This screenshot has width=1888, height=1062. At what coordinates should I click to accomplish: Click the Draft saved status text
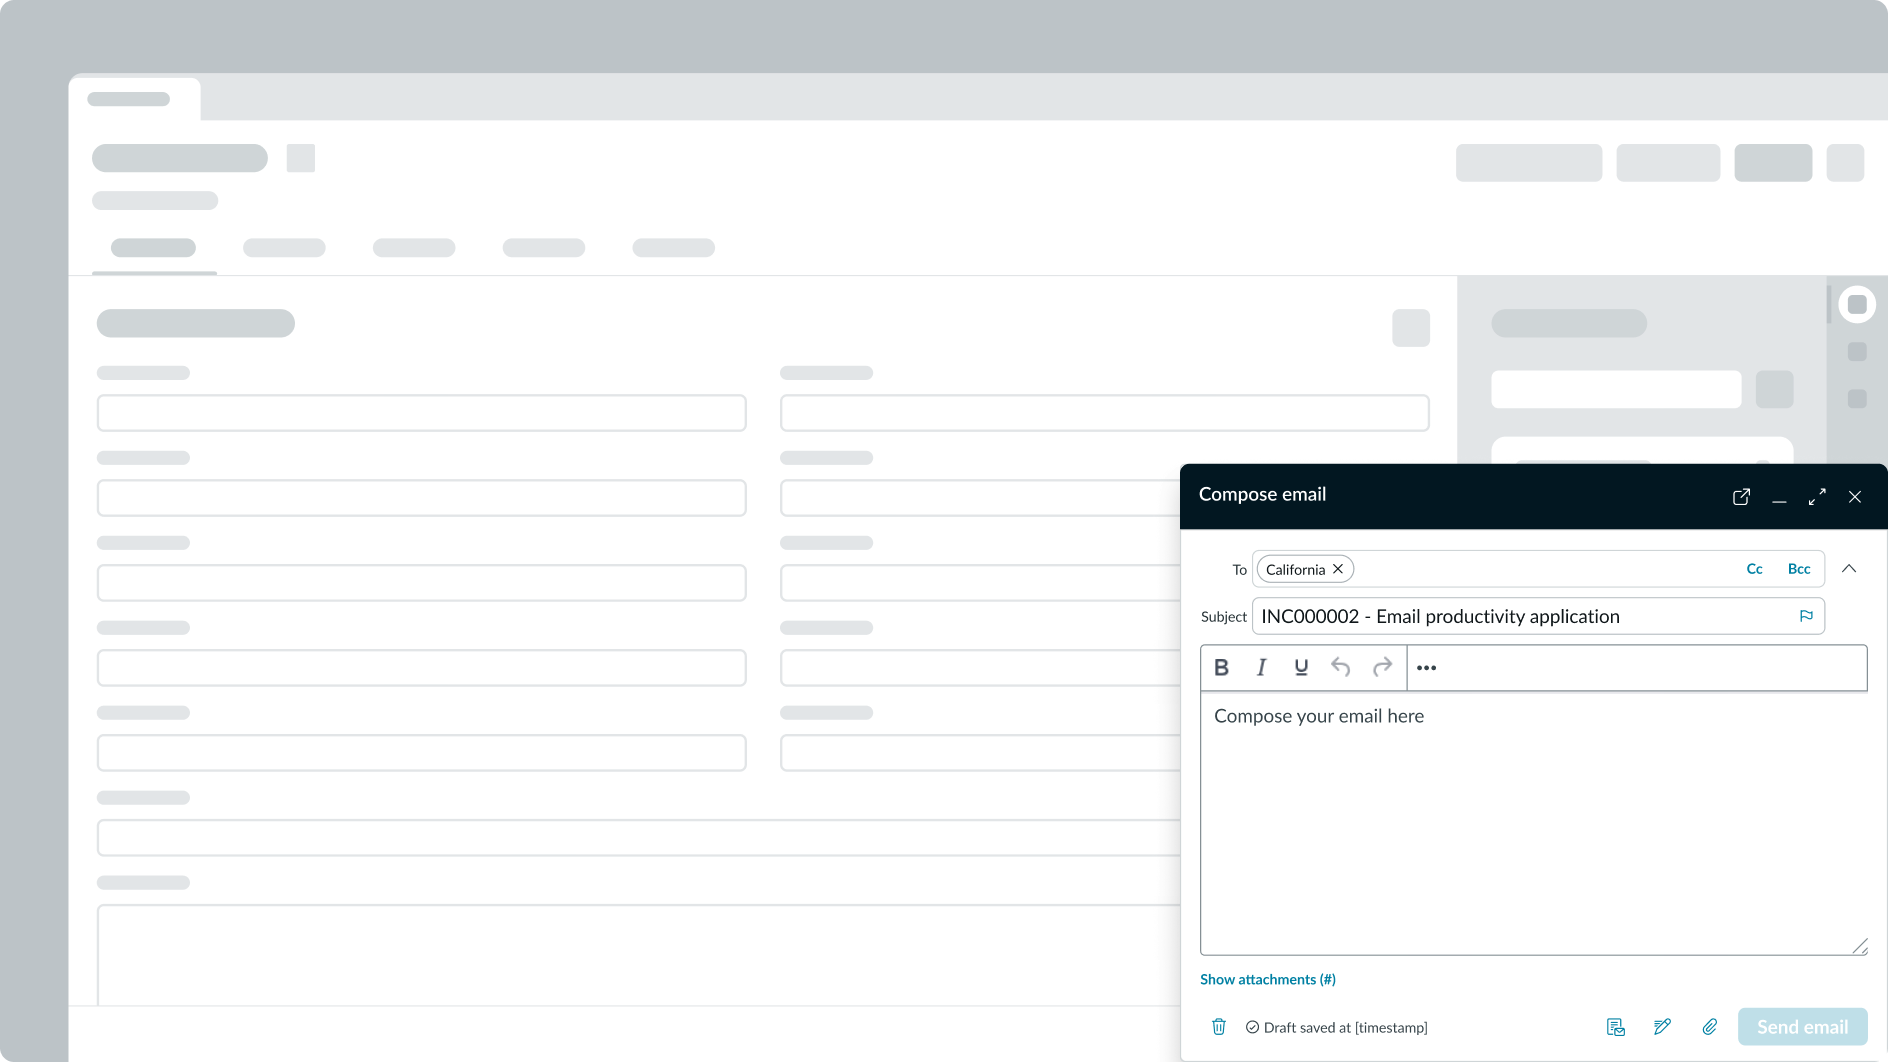[x=1345, y=1027]
